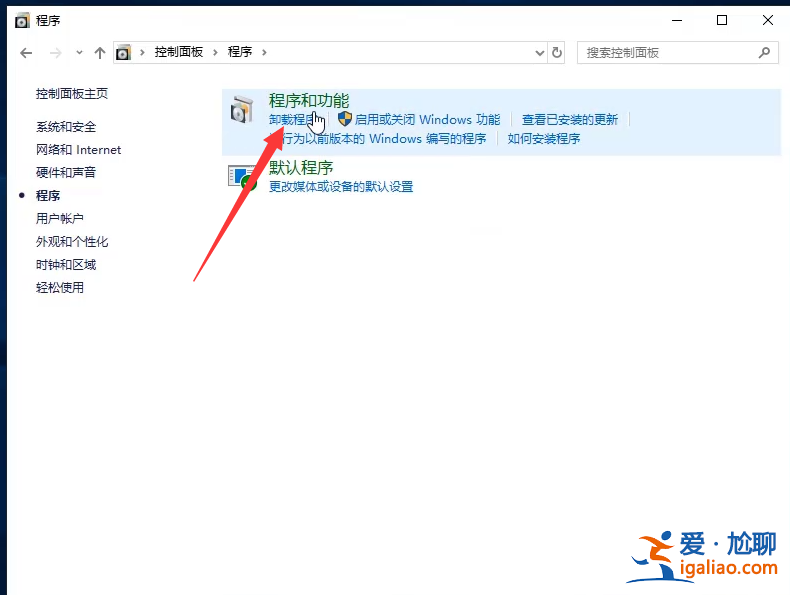
Task: Open 更改媒体或设备的默认设置
Action: click(341, 186)
